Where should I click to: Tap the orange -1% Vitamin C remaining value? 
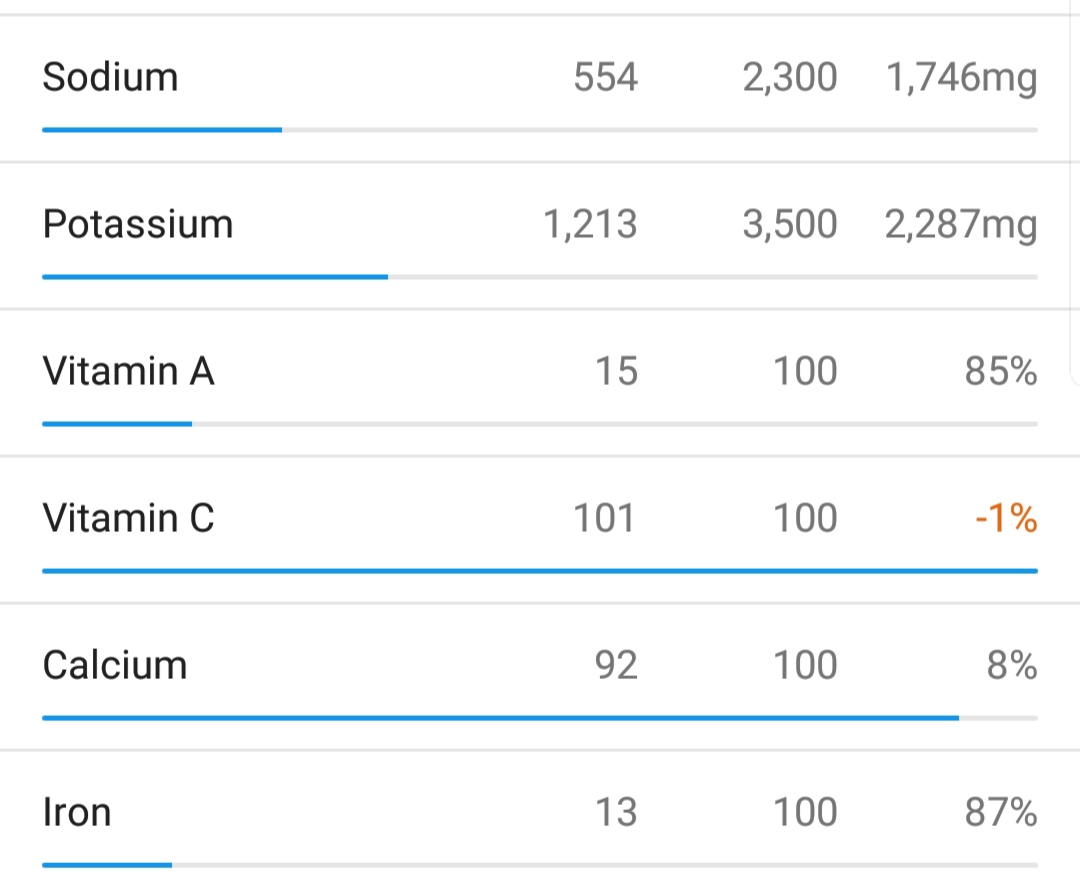click(1006, 518)
